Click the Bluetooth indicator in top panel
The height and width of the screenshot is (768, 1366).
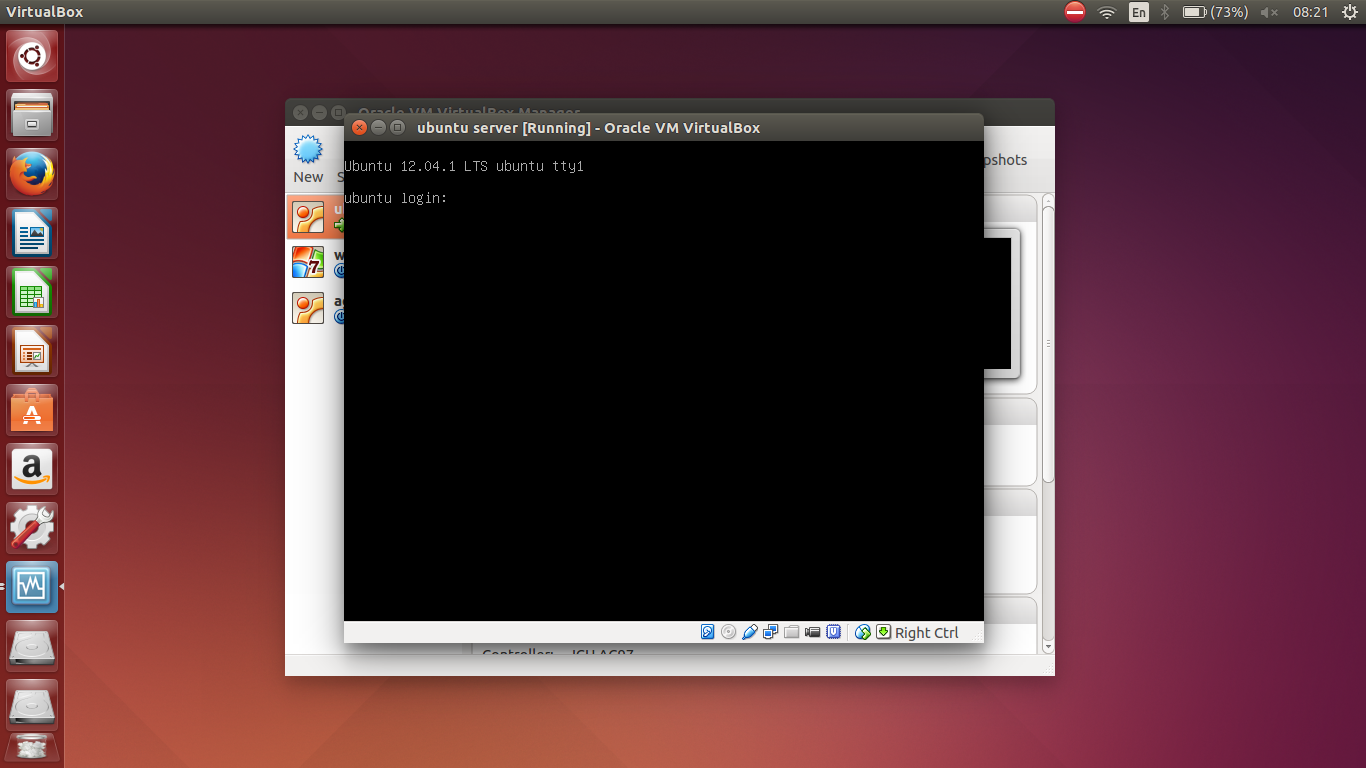1165,12
